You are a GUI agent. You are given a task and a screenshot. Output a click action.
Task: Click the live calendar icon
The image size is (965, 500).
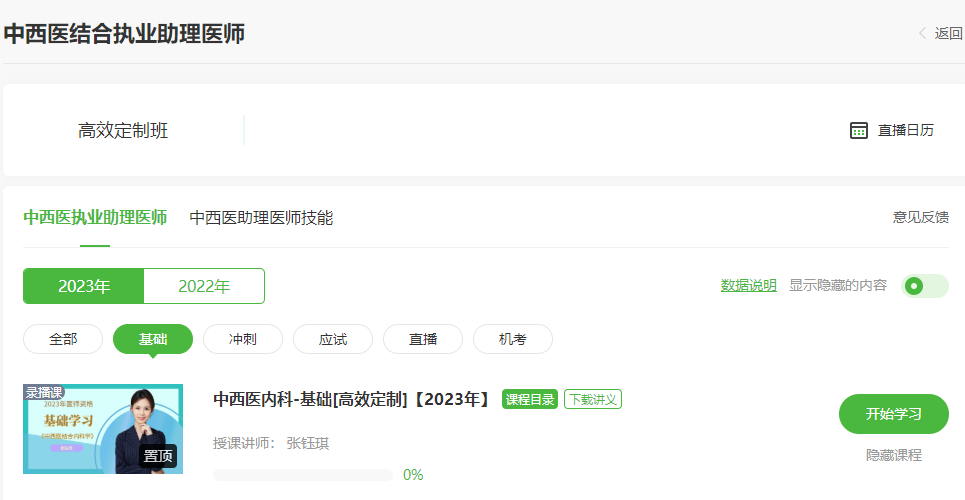click(x=858, y=130)
